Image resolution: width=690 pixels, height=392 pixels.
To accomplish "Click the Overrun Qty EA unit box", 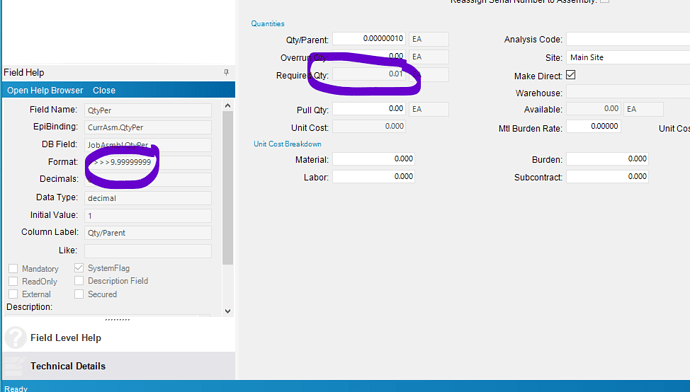I will tap(429, 57).
